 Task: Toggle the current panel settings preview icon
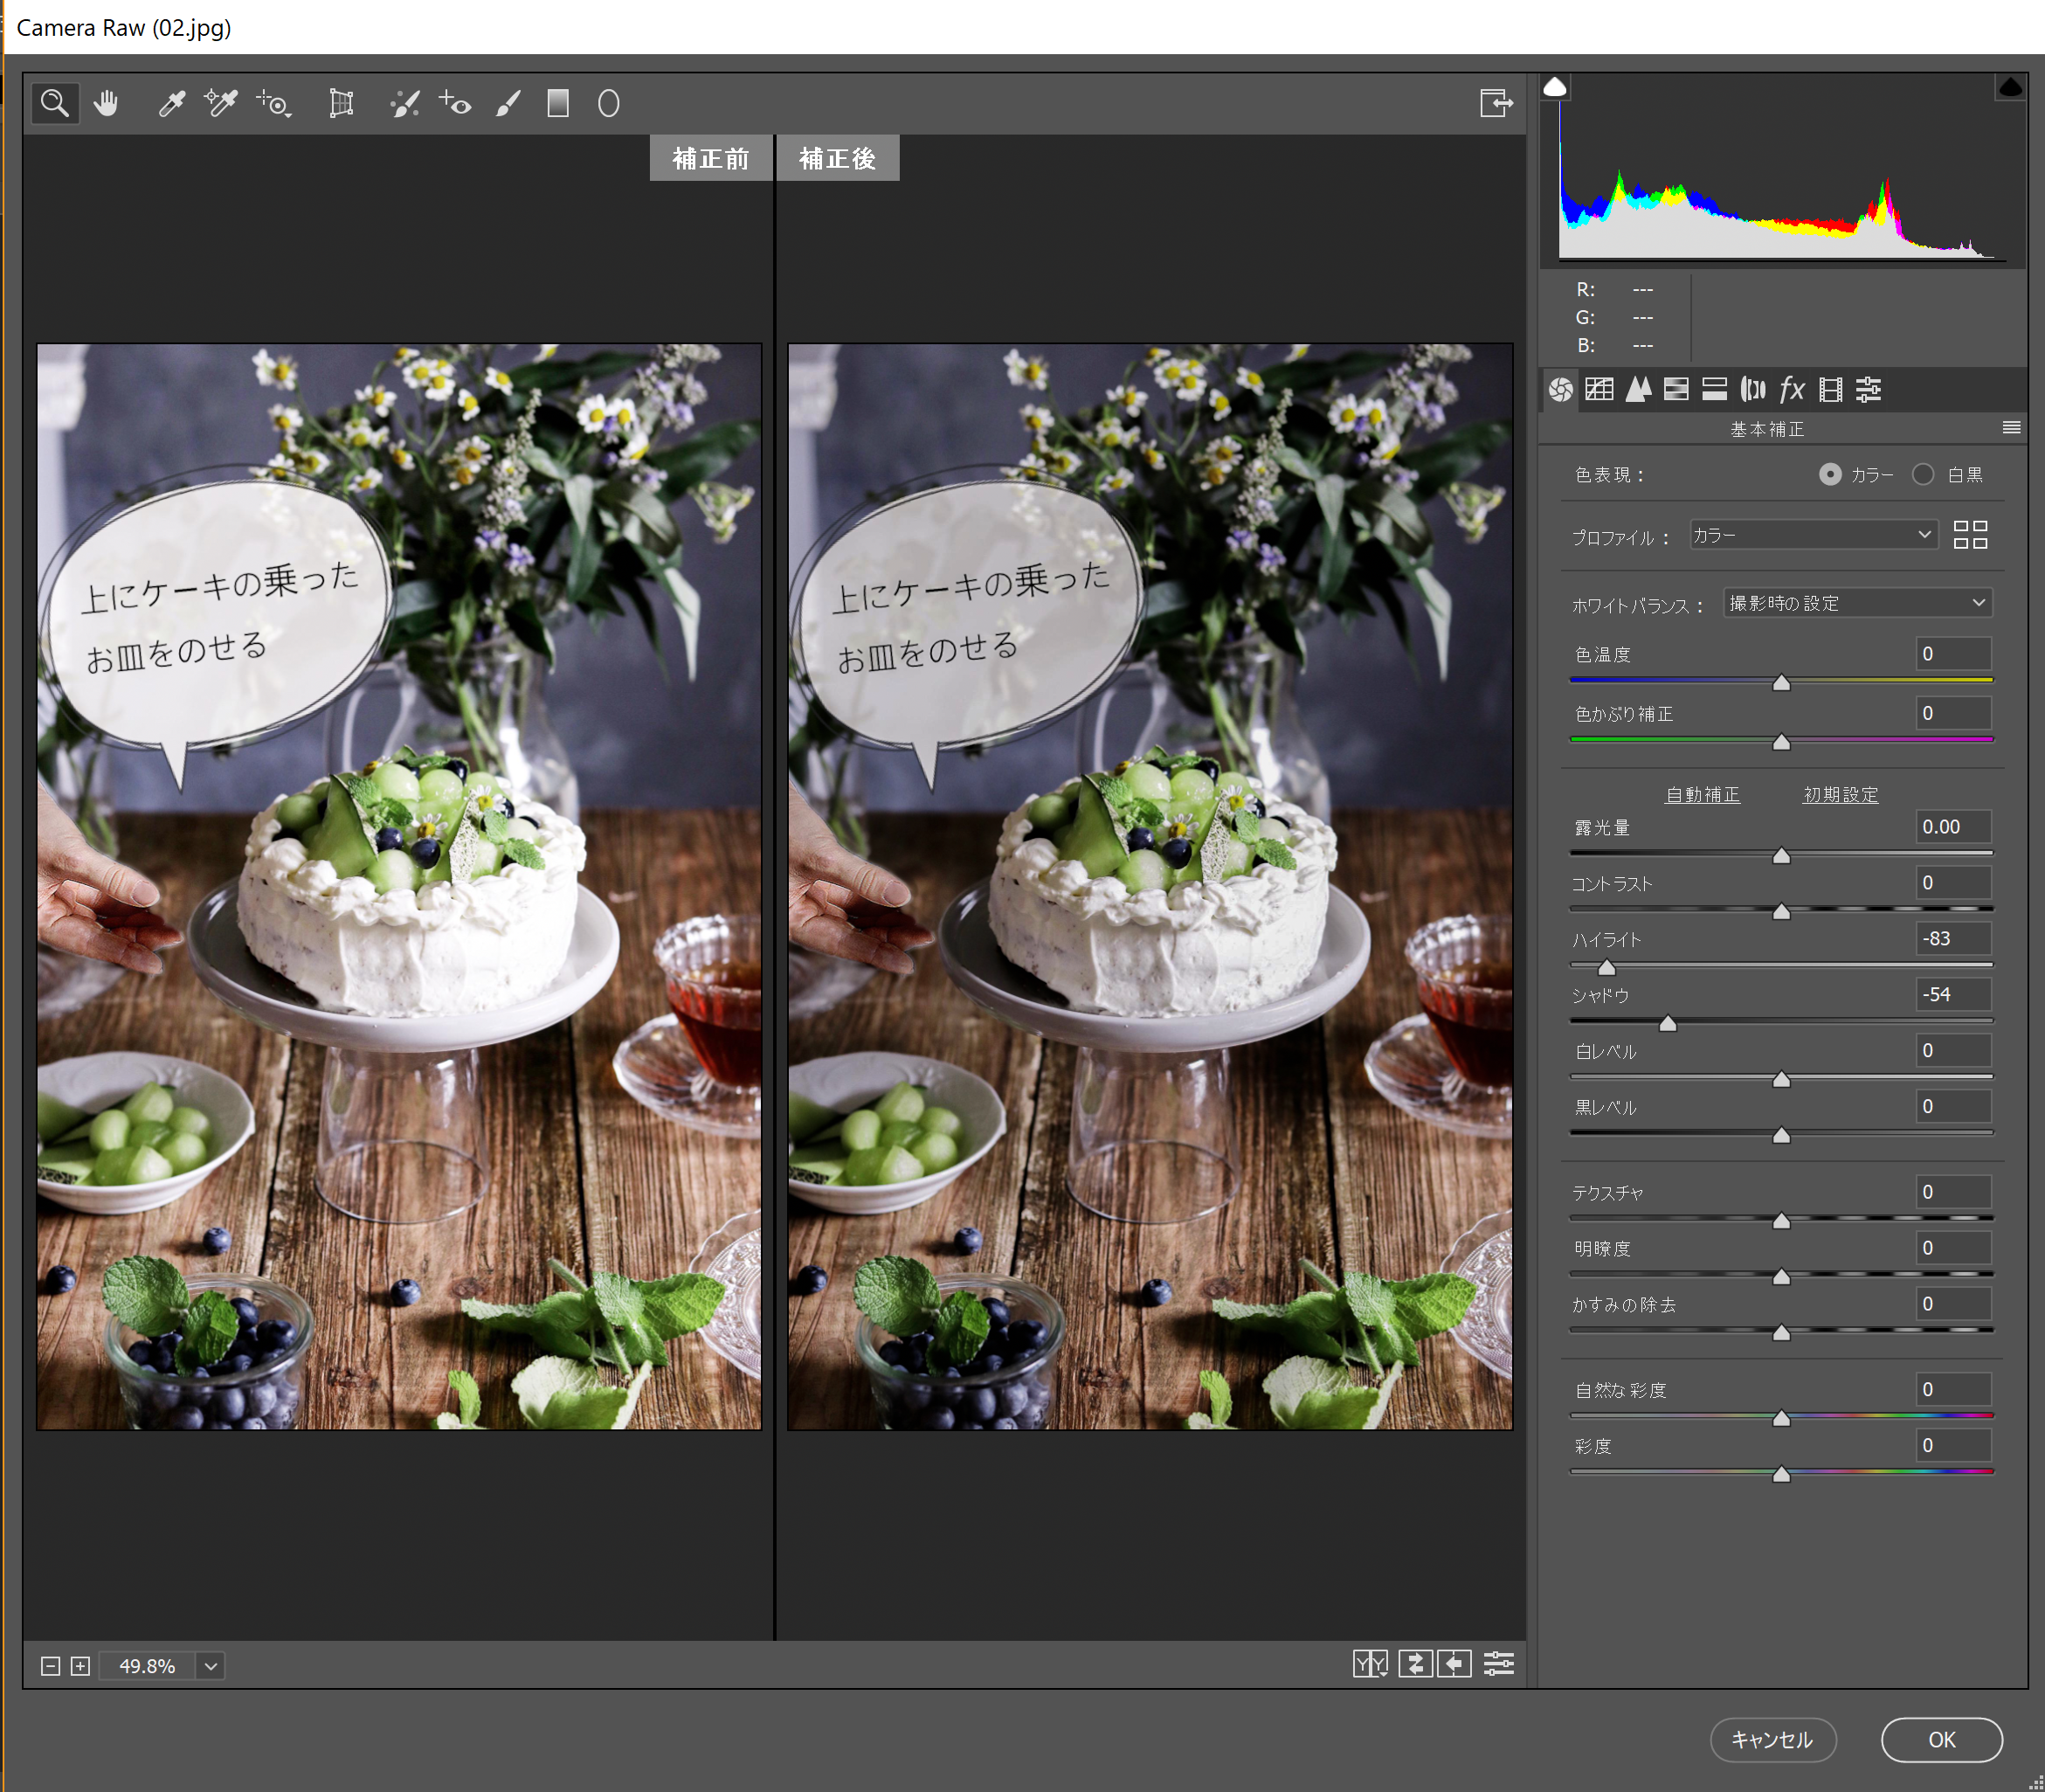(x=1498, y=1664)
